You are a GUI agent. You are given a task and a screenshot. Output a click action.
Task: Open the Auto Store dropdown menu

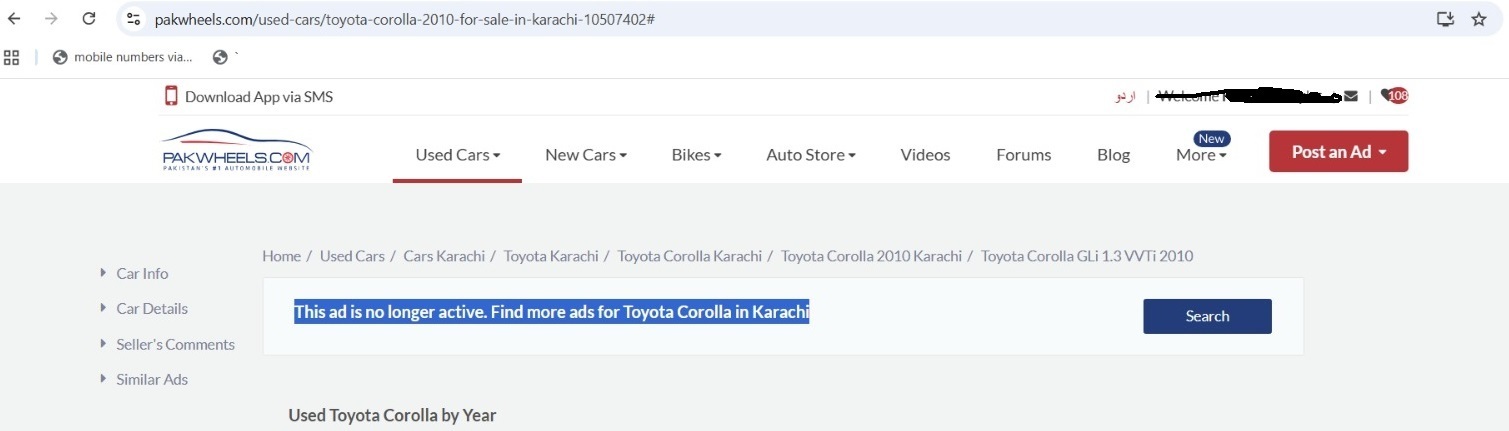(x=811, y=155)
